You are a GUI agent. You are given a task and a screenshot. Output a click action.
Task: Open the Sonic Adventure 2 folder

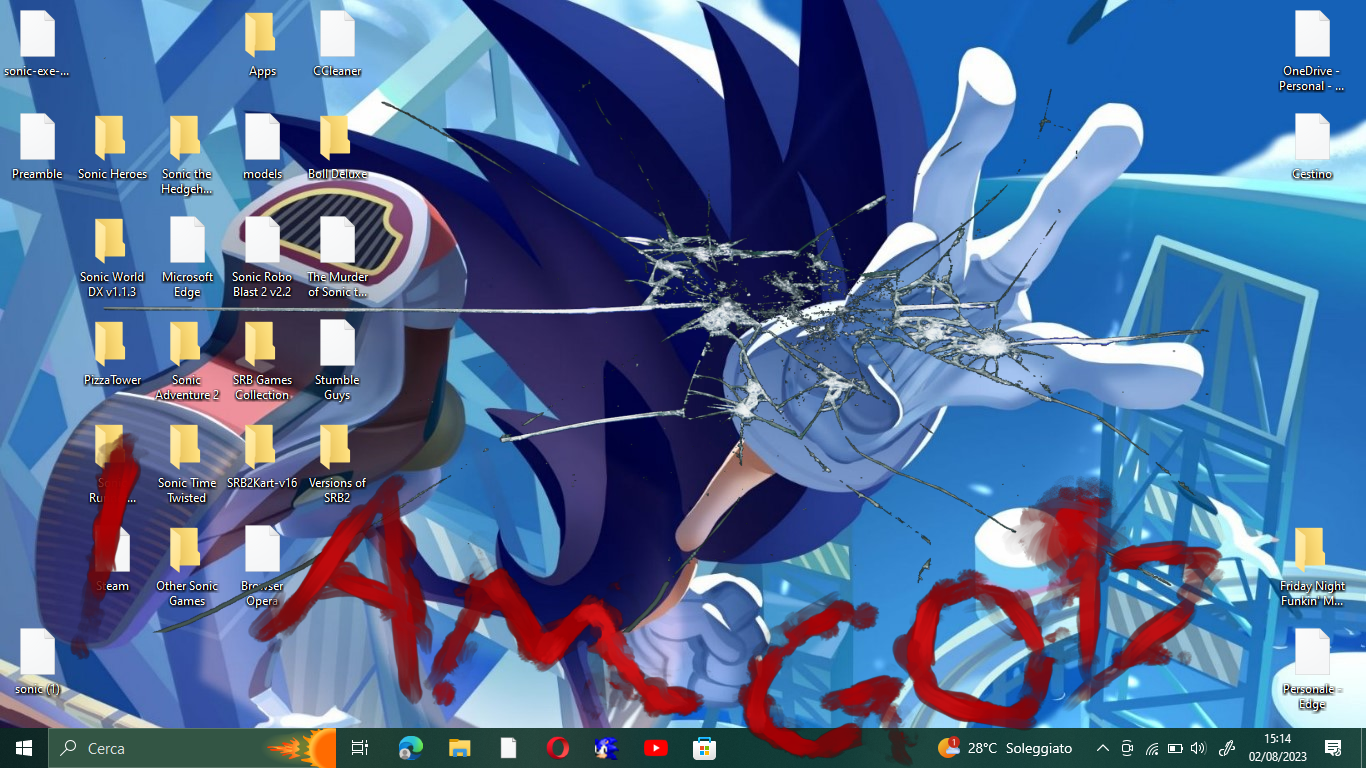[x=187, y=361]
